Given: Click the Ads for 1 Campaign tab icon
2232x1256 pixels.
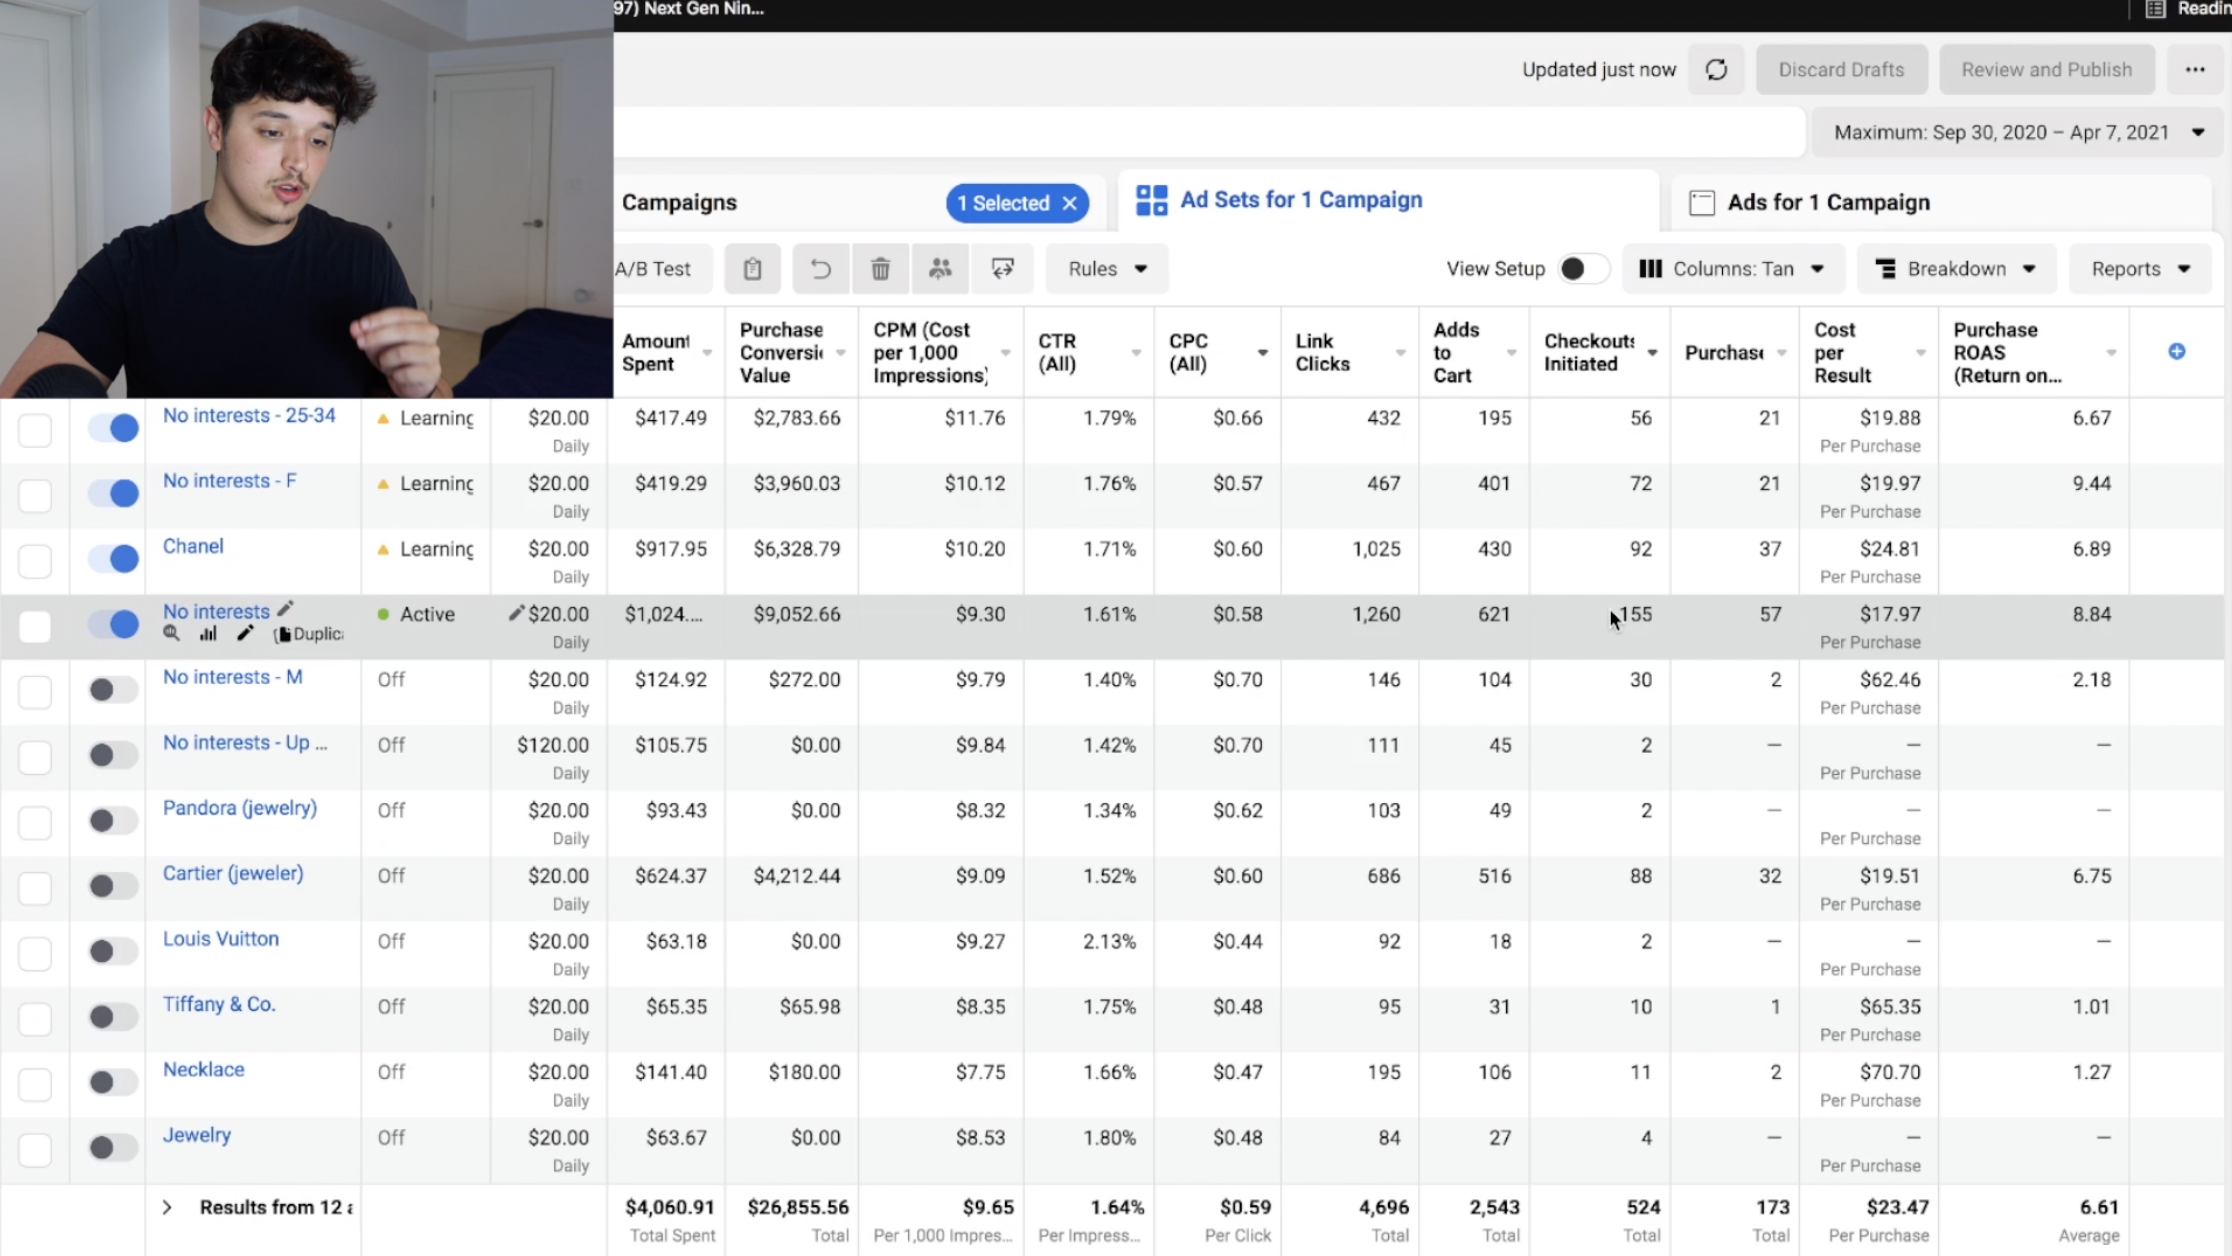Looking at the screenshot, I should (1701, 203).
